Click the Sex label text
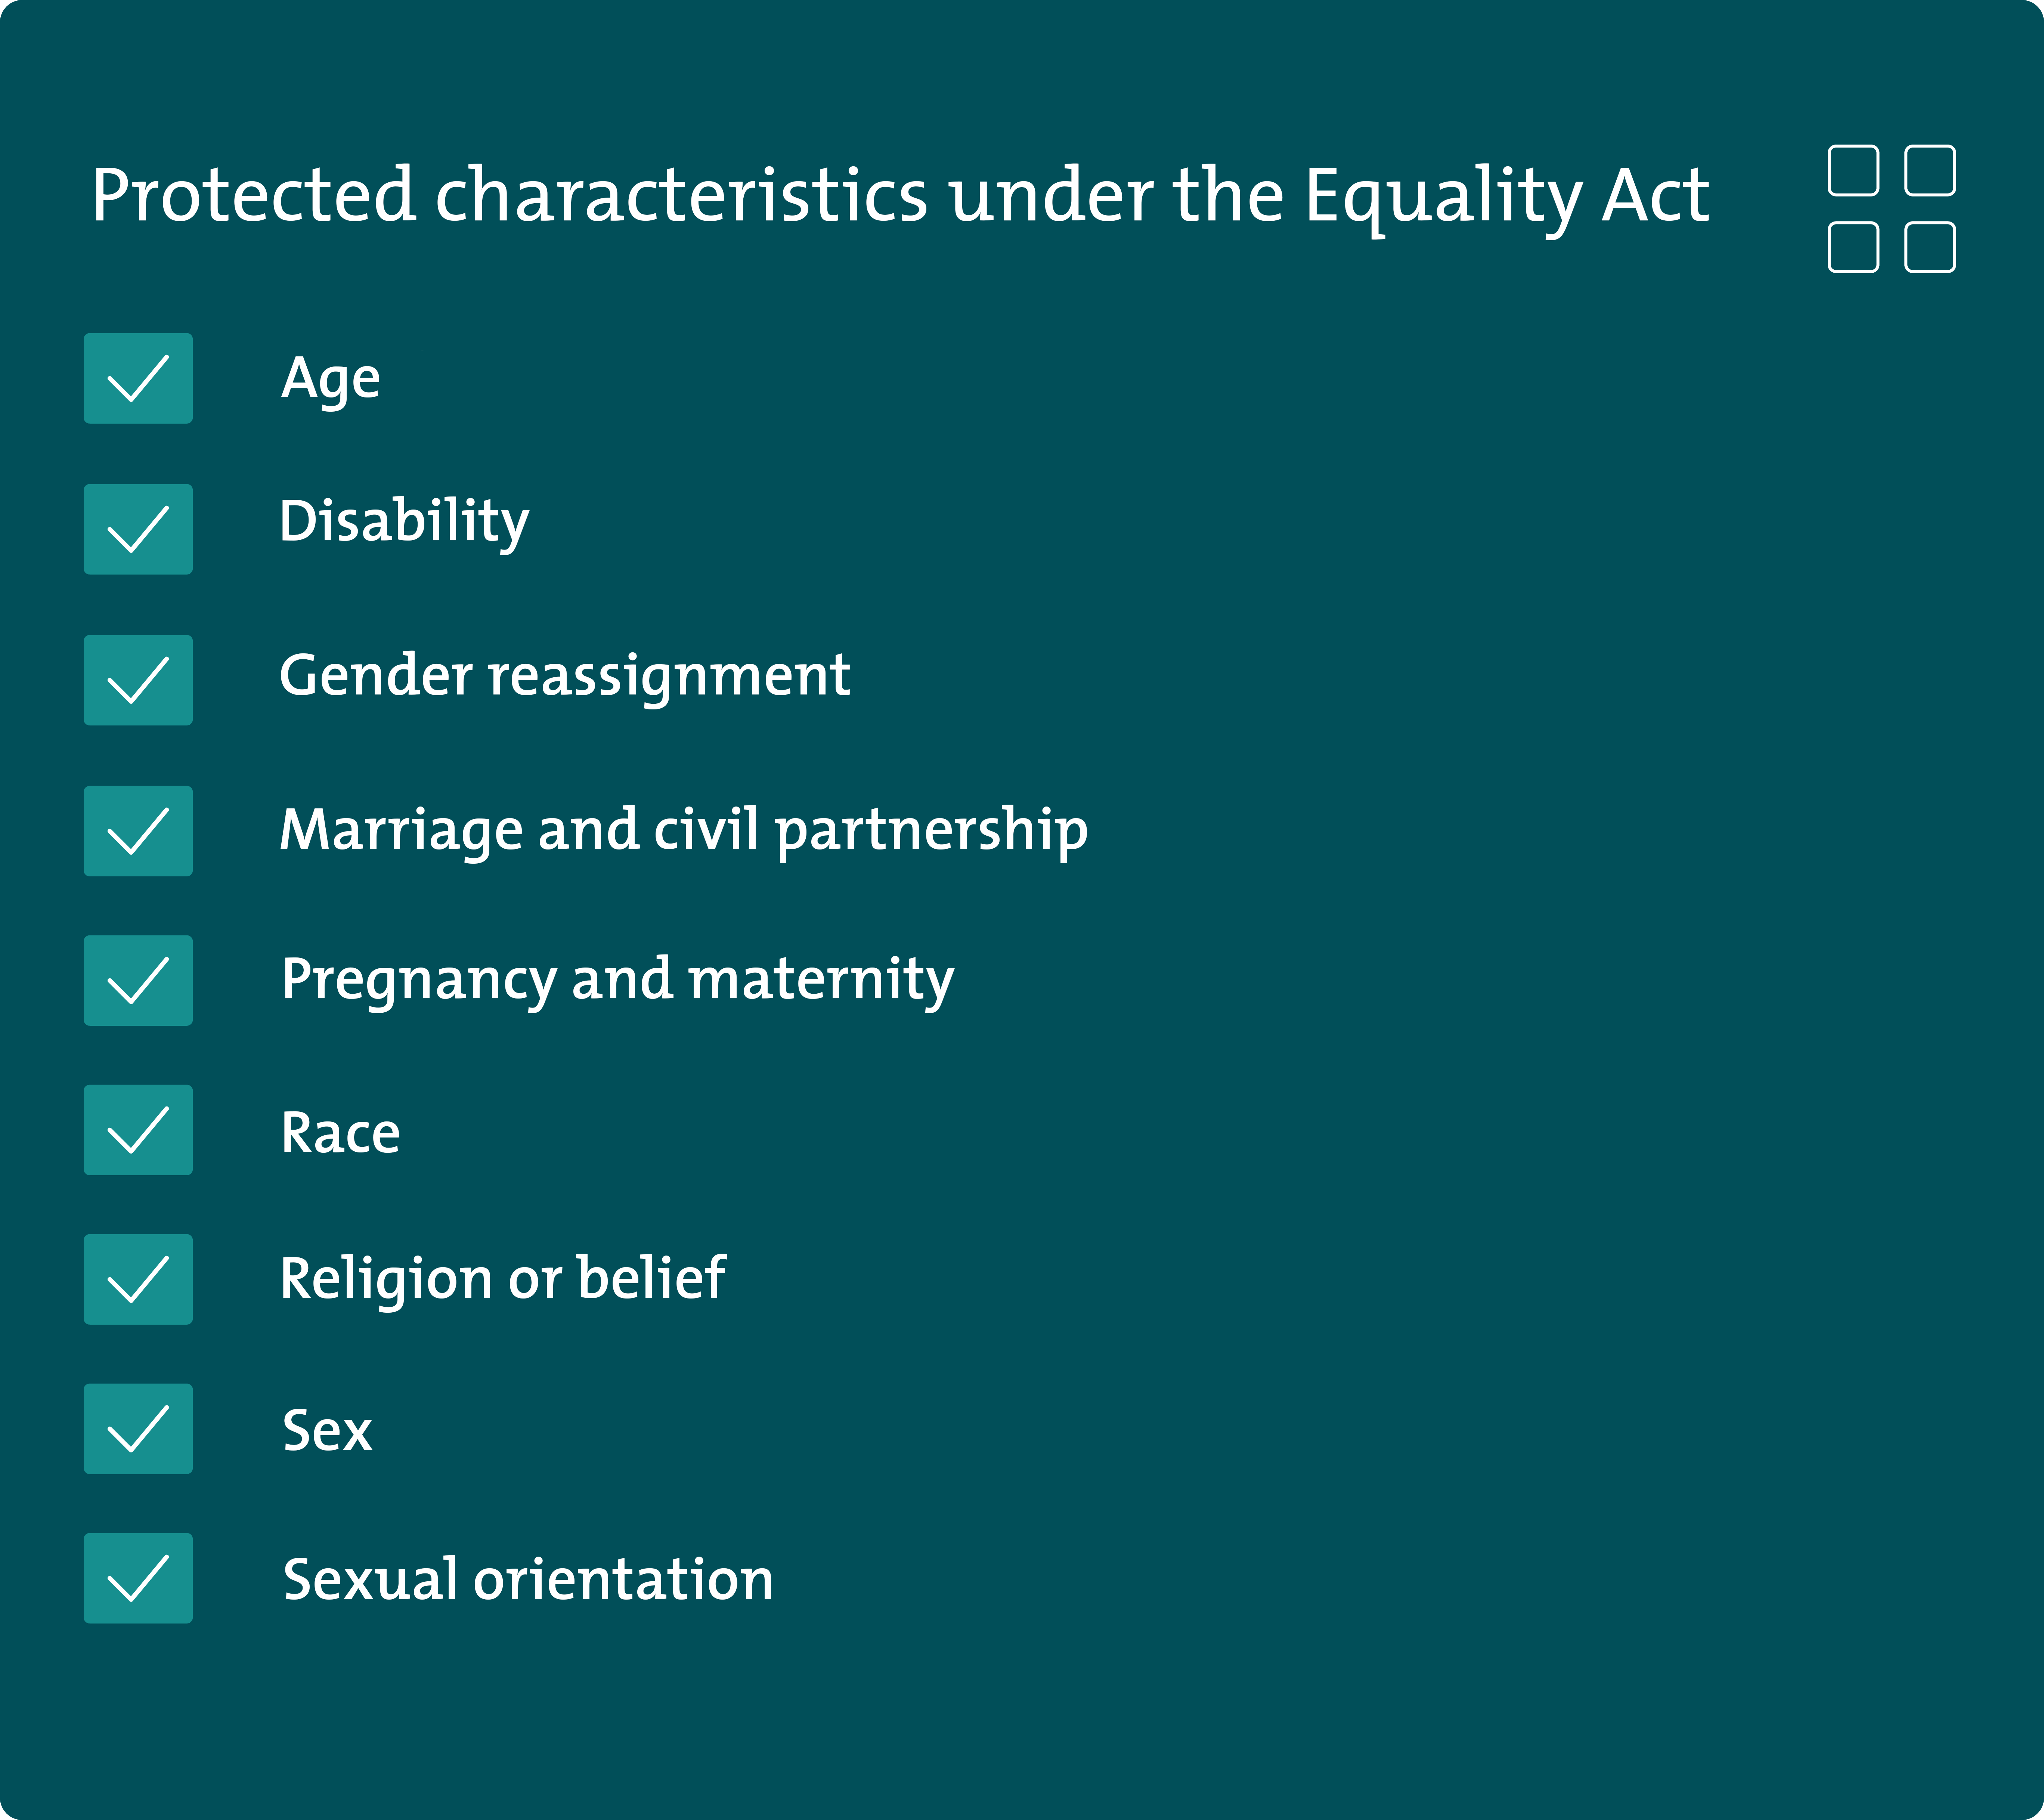 pyautogui.click(x=327, y=1430)
